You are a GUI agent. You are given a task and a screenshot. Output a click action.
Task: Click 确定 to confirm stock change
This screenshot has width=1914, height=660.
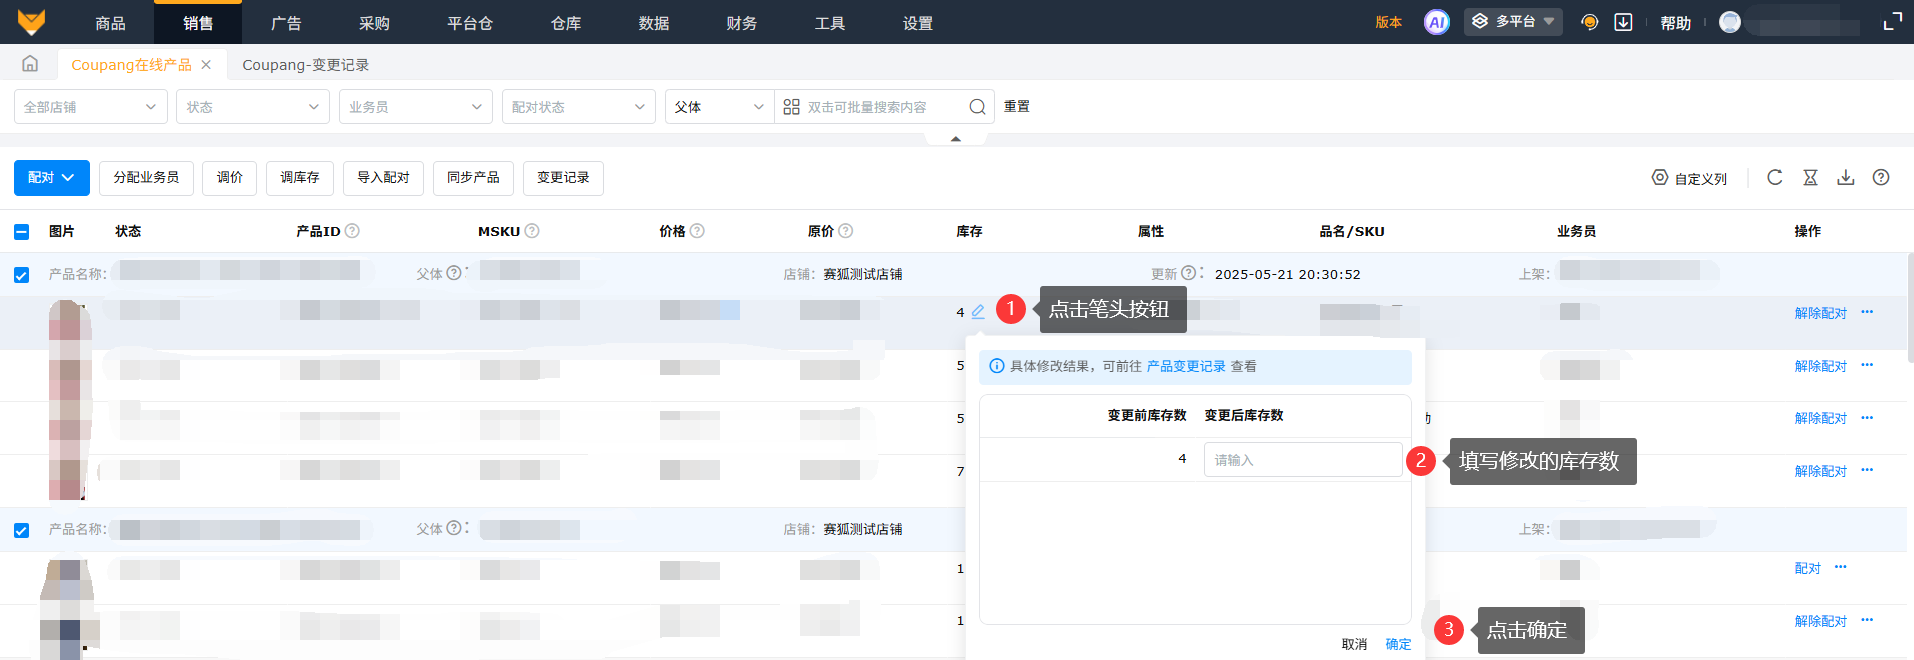coord(1398,644)
